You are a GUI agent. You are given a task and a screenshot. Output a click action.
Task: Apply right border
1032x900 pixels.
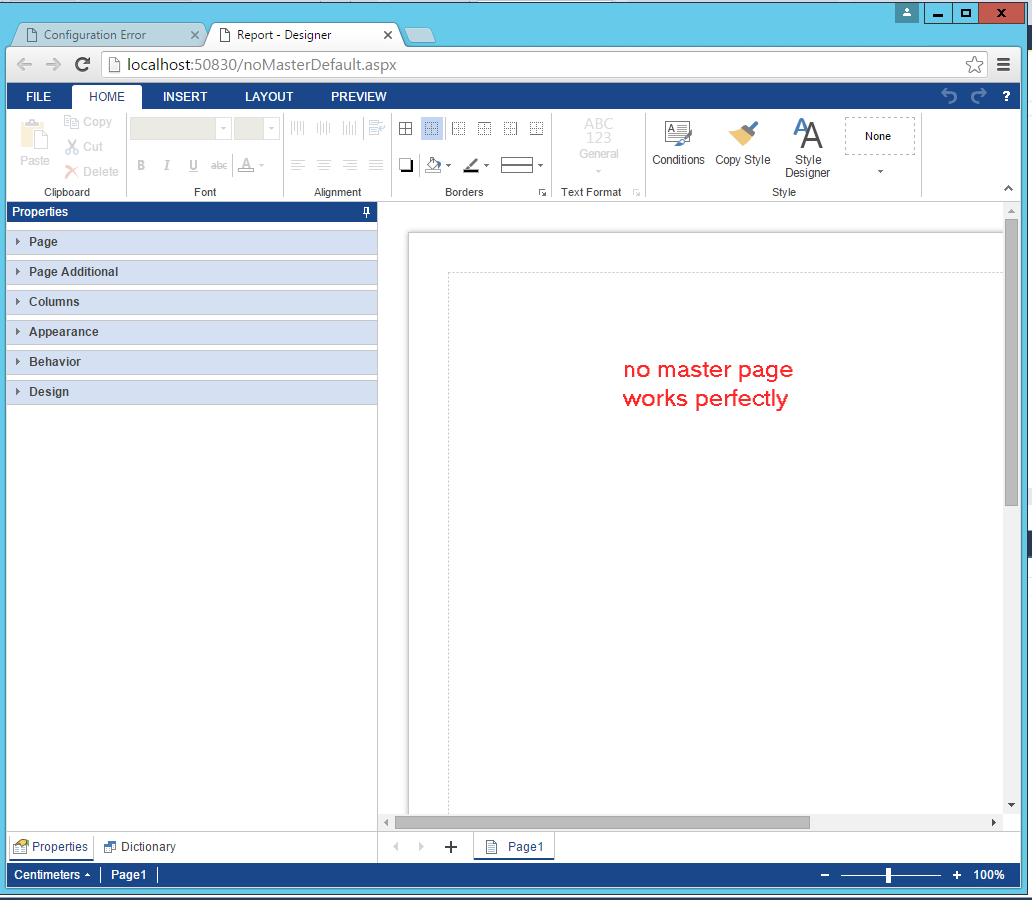(x=510, y=128)
